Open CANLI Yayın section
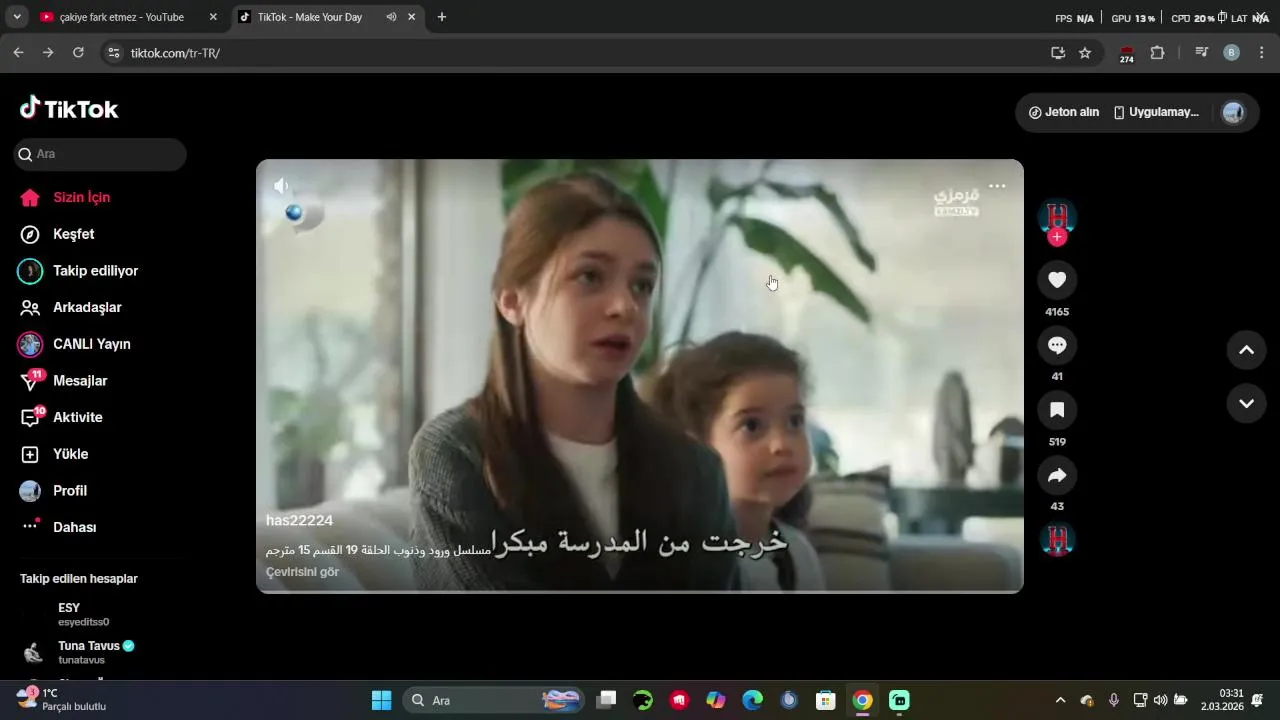1280x720 pixels. [x=91, y=344]
